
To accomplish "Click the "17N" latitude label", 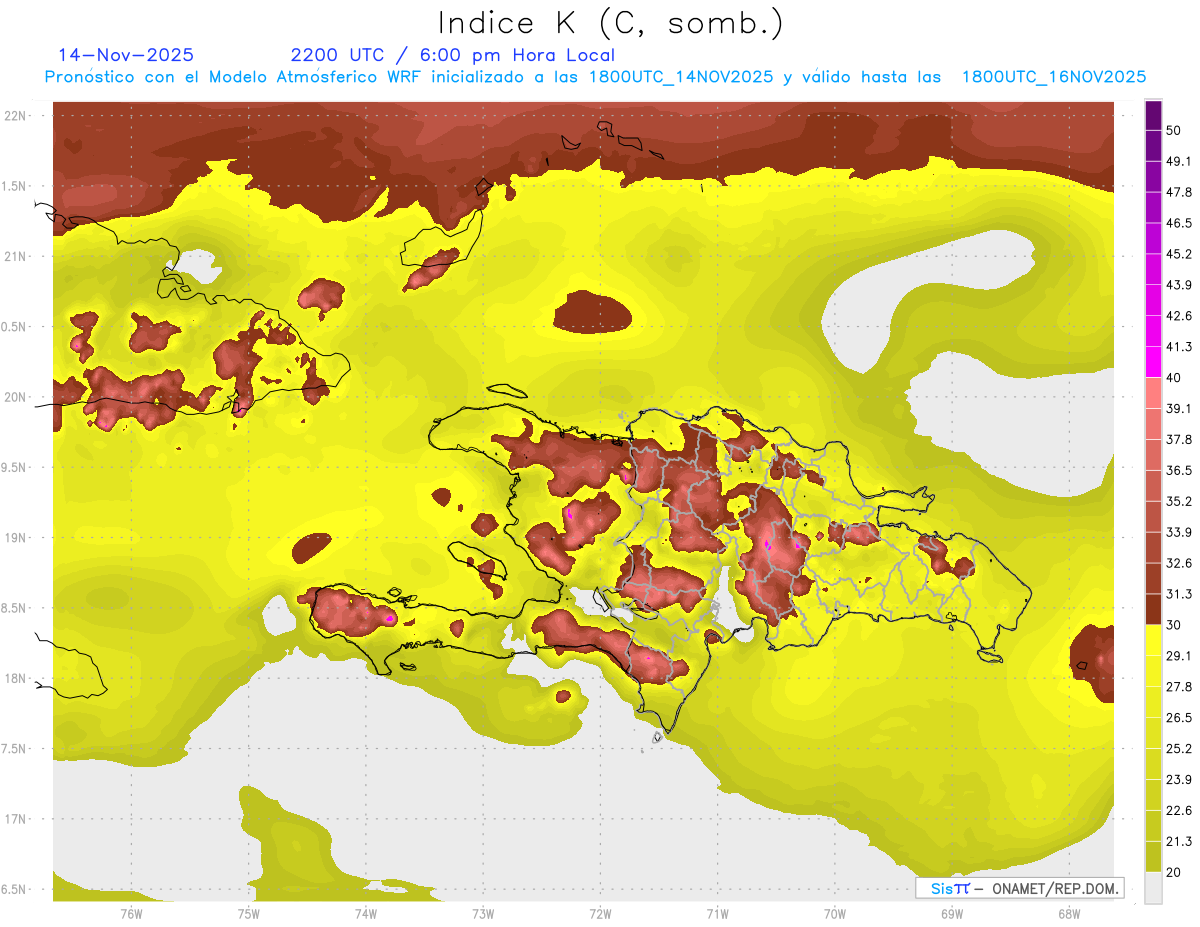I will [16, 819].
